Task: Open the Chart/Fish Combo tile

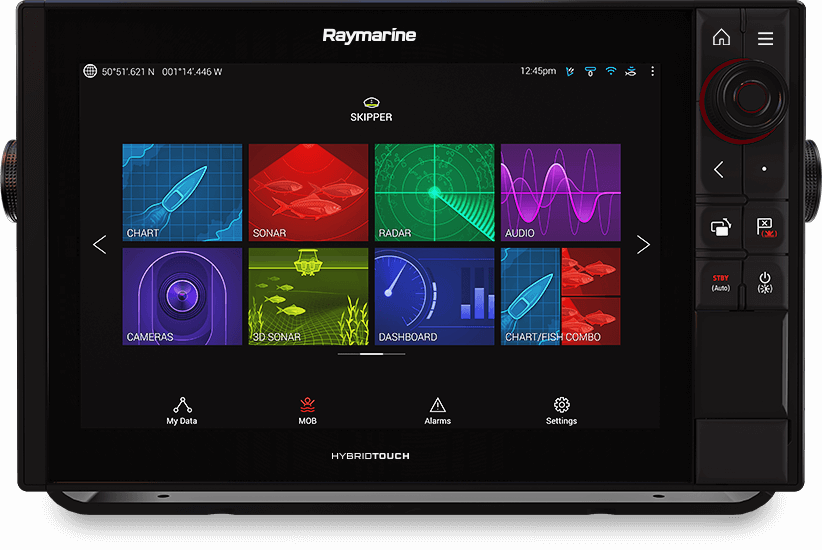Action: (x=561, y=297)
